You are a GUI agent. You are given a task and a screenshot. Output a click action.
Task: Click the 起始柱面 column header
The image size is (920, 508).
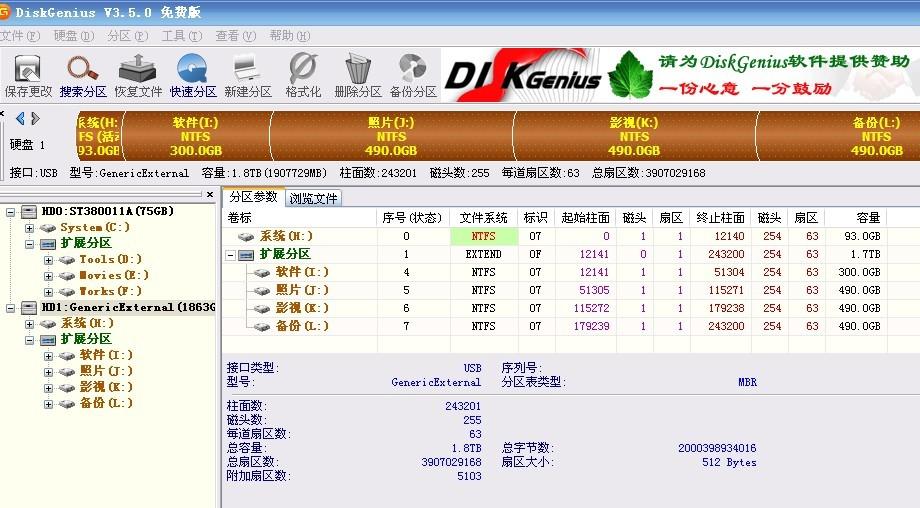pos(586,218)
